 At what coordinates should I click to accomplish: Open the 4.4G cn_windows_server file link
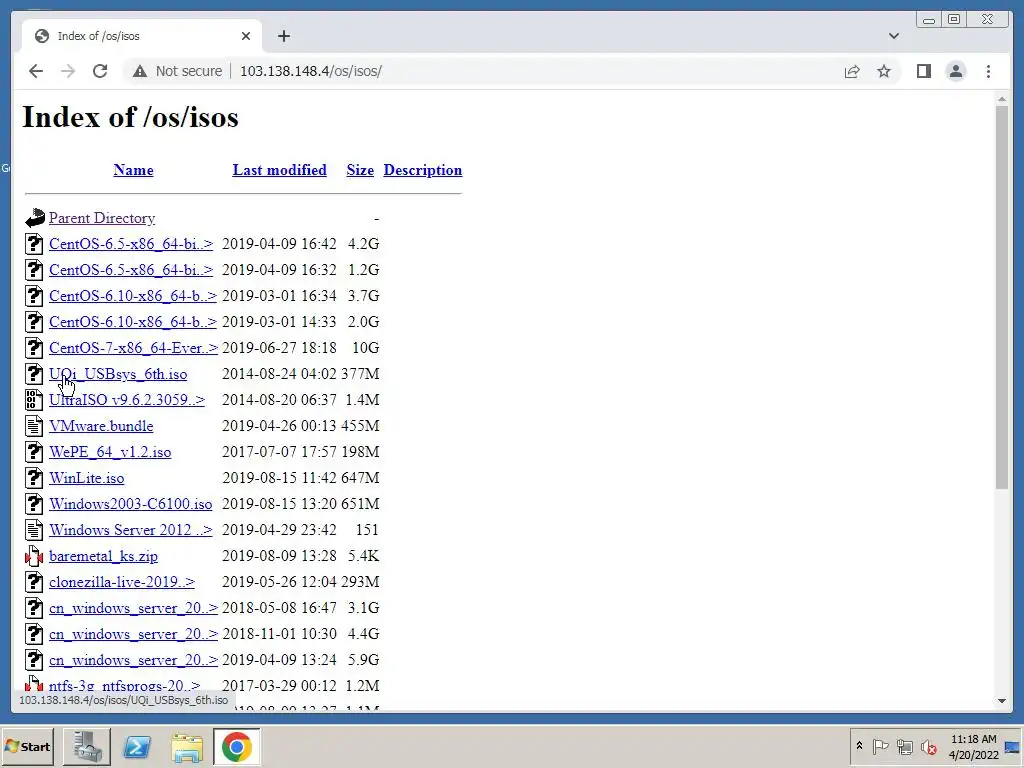(133, 634)
